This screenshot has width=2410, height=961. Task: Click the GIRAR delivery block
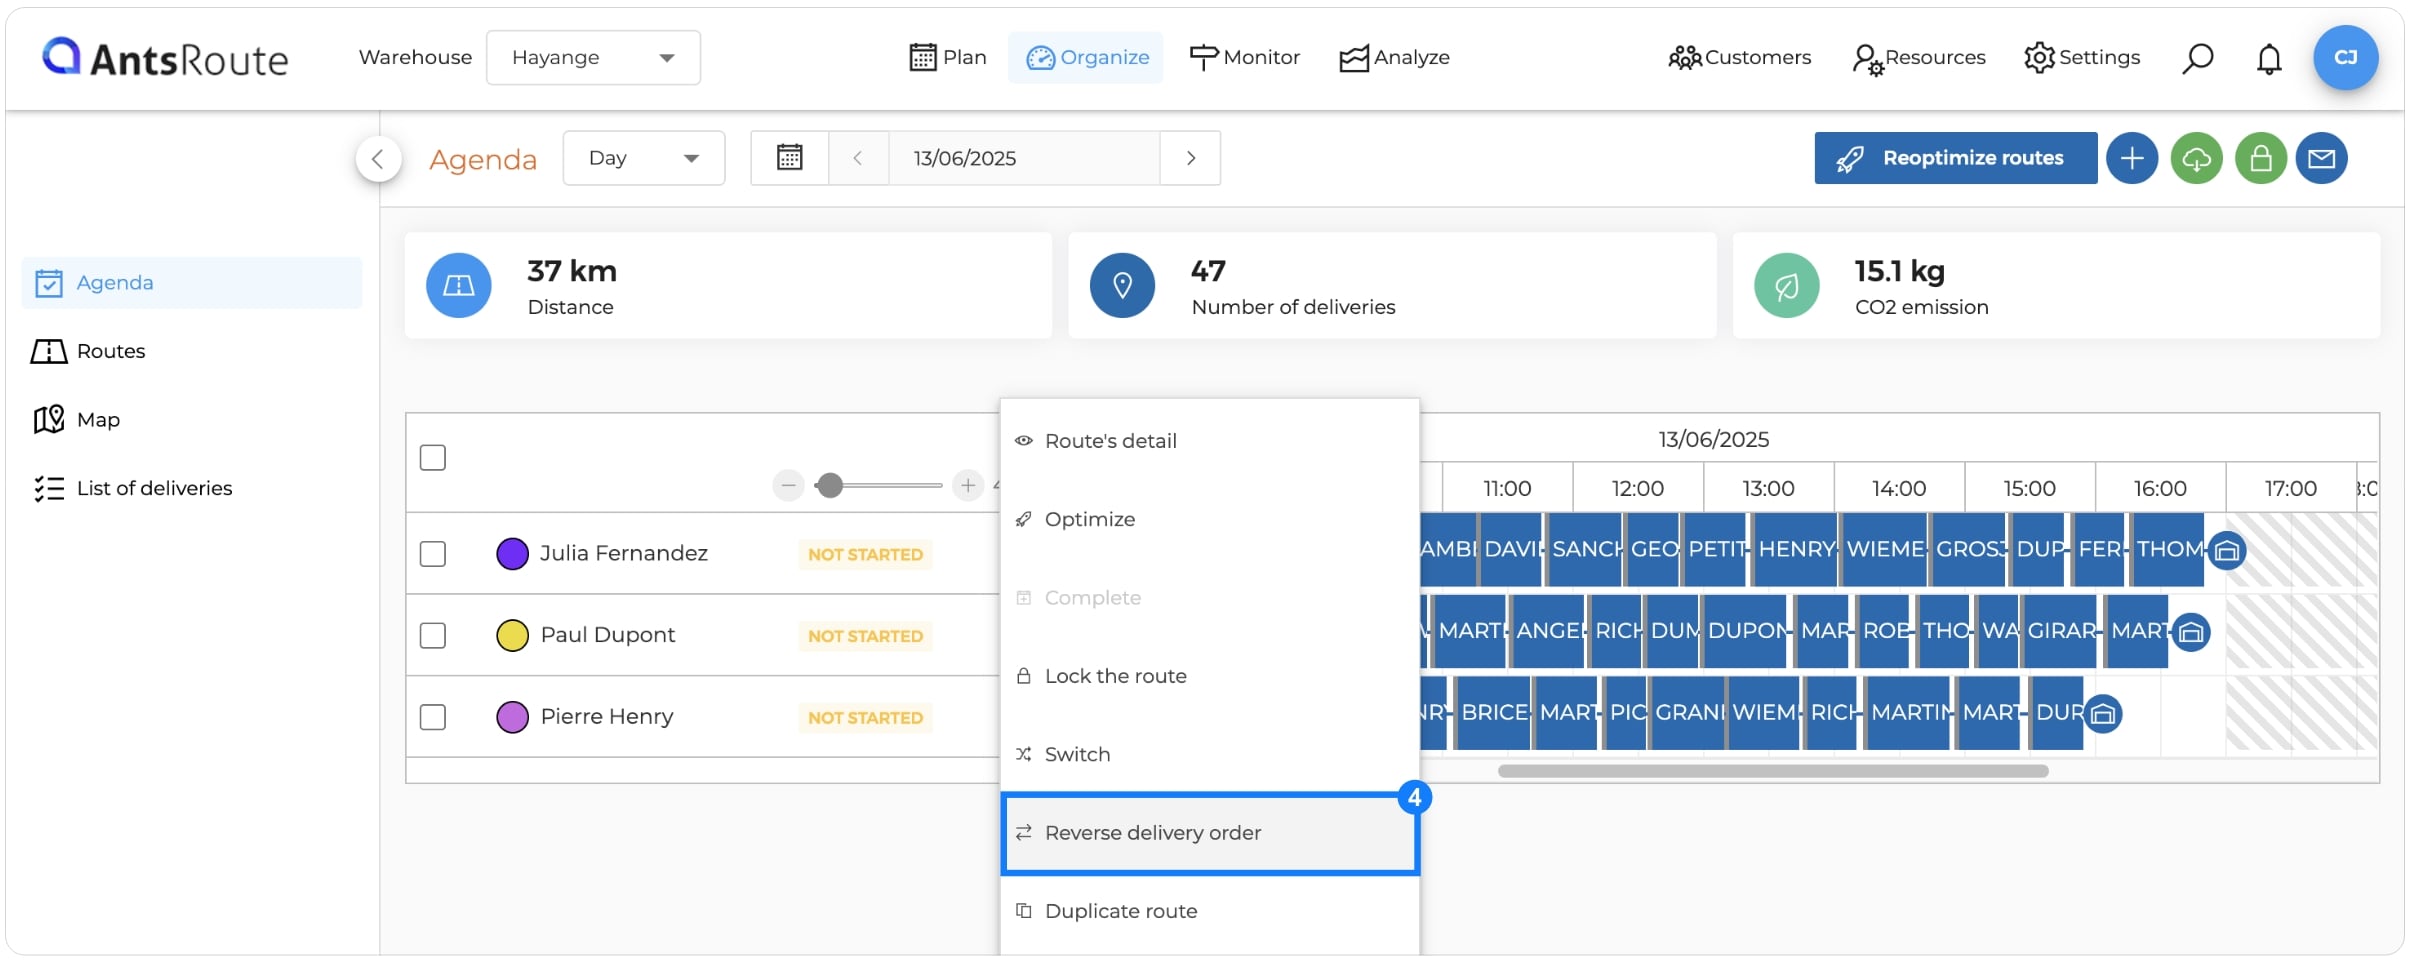pos(2059,631)
